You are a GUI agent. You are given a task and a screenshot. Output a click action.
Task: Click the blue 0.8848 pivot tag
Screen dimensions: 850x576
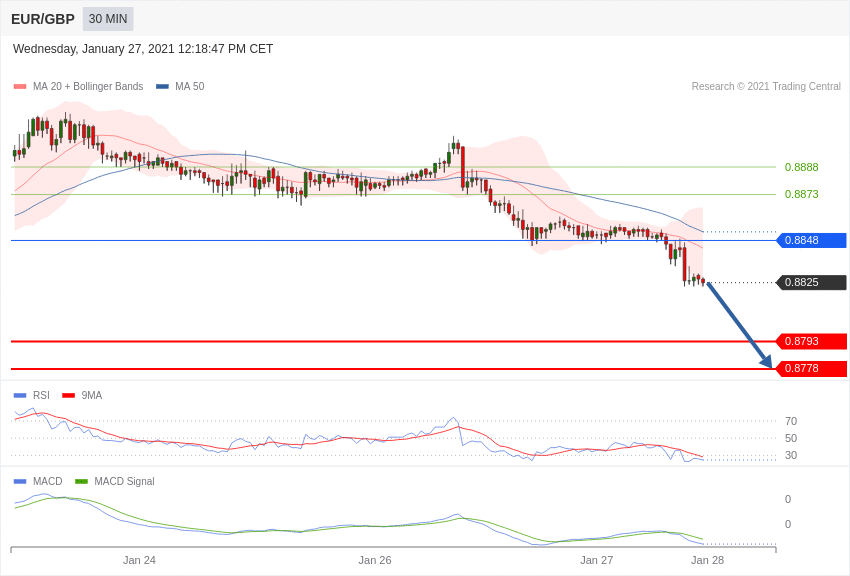click(812, 240)
